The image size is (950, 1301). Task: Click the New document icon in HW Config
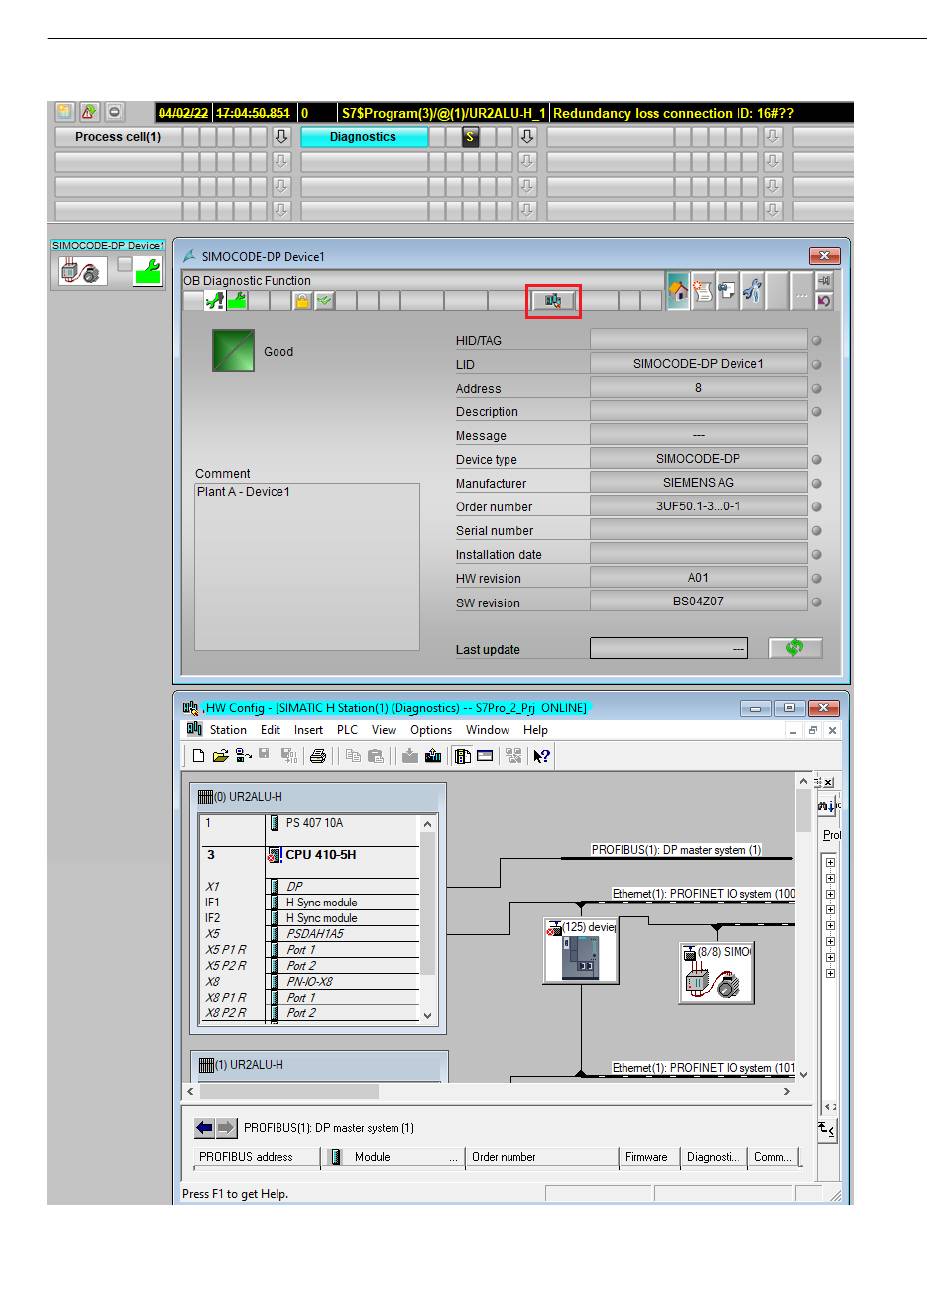tap(199, 757)
